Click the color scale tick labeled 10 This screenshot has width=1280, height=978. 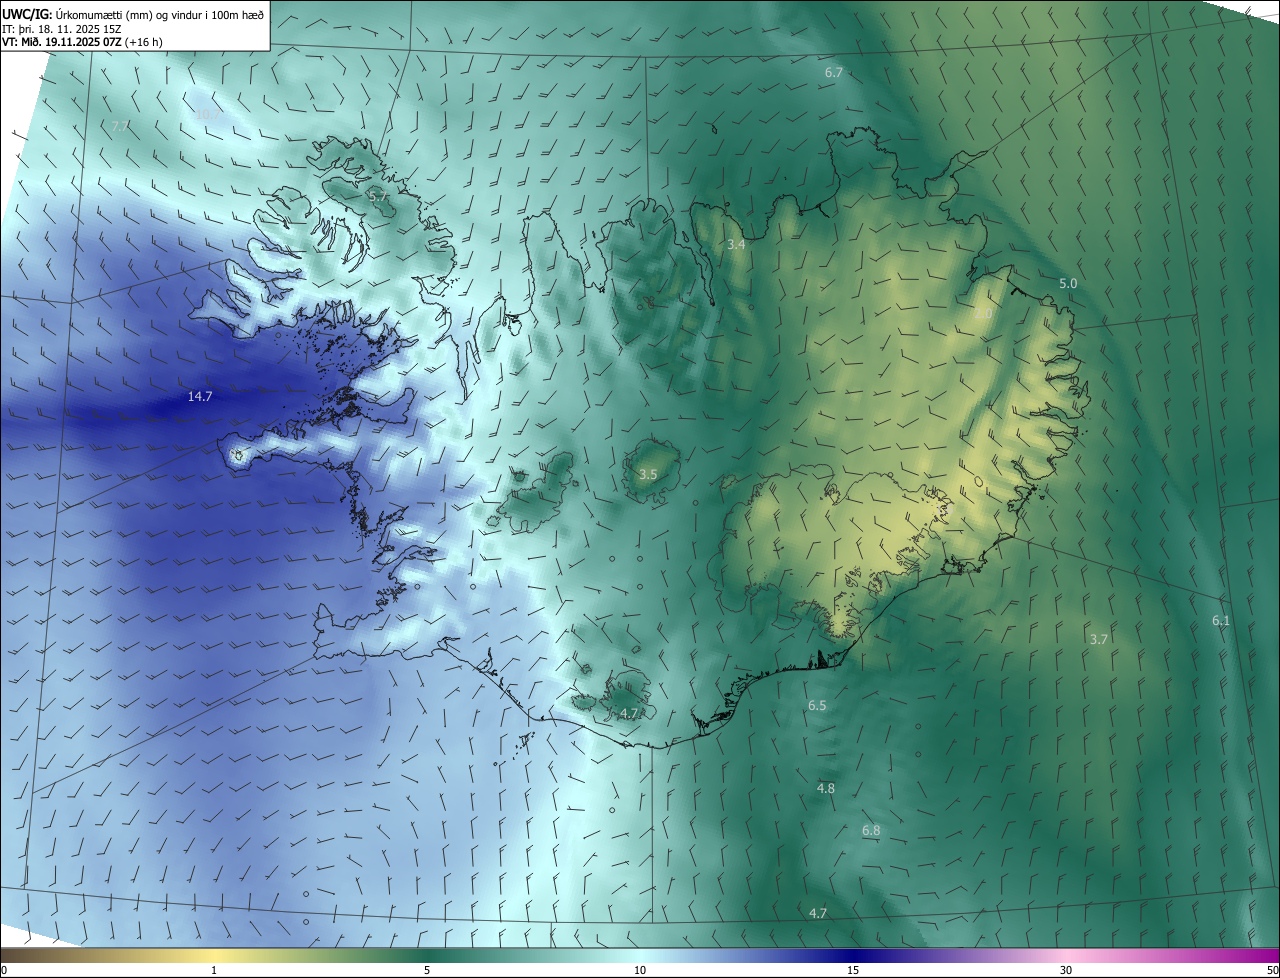point(640,970)
